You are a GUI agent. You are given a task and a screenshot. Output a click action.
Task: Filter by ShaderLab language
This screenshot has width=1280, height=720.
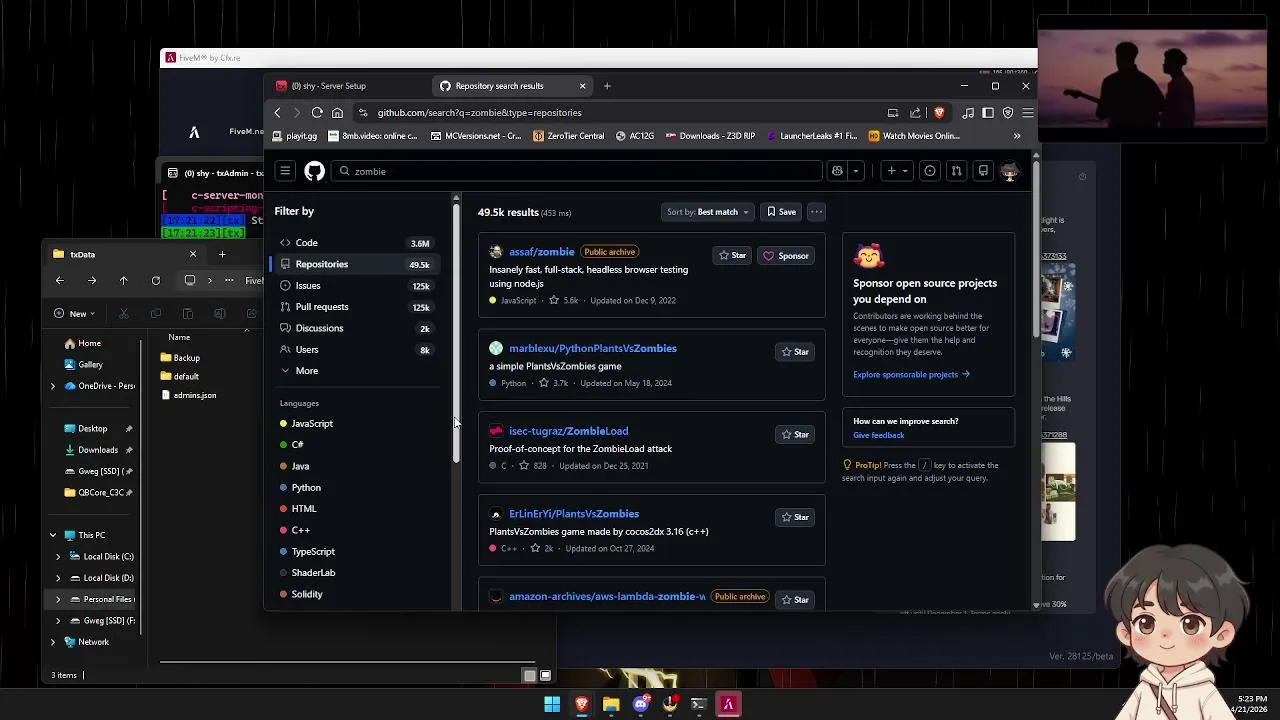tap(313, 573)
